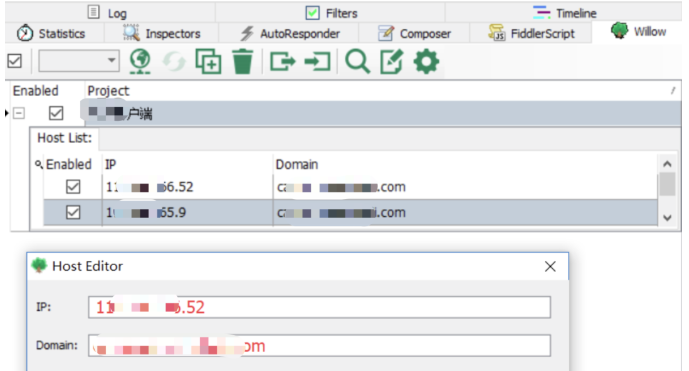
Task: Click the trash delete icon
Action: 242,61
